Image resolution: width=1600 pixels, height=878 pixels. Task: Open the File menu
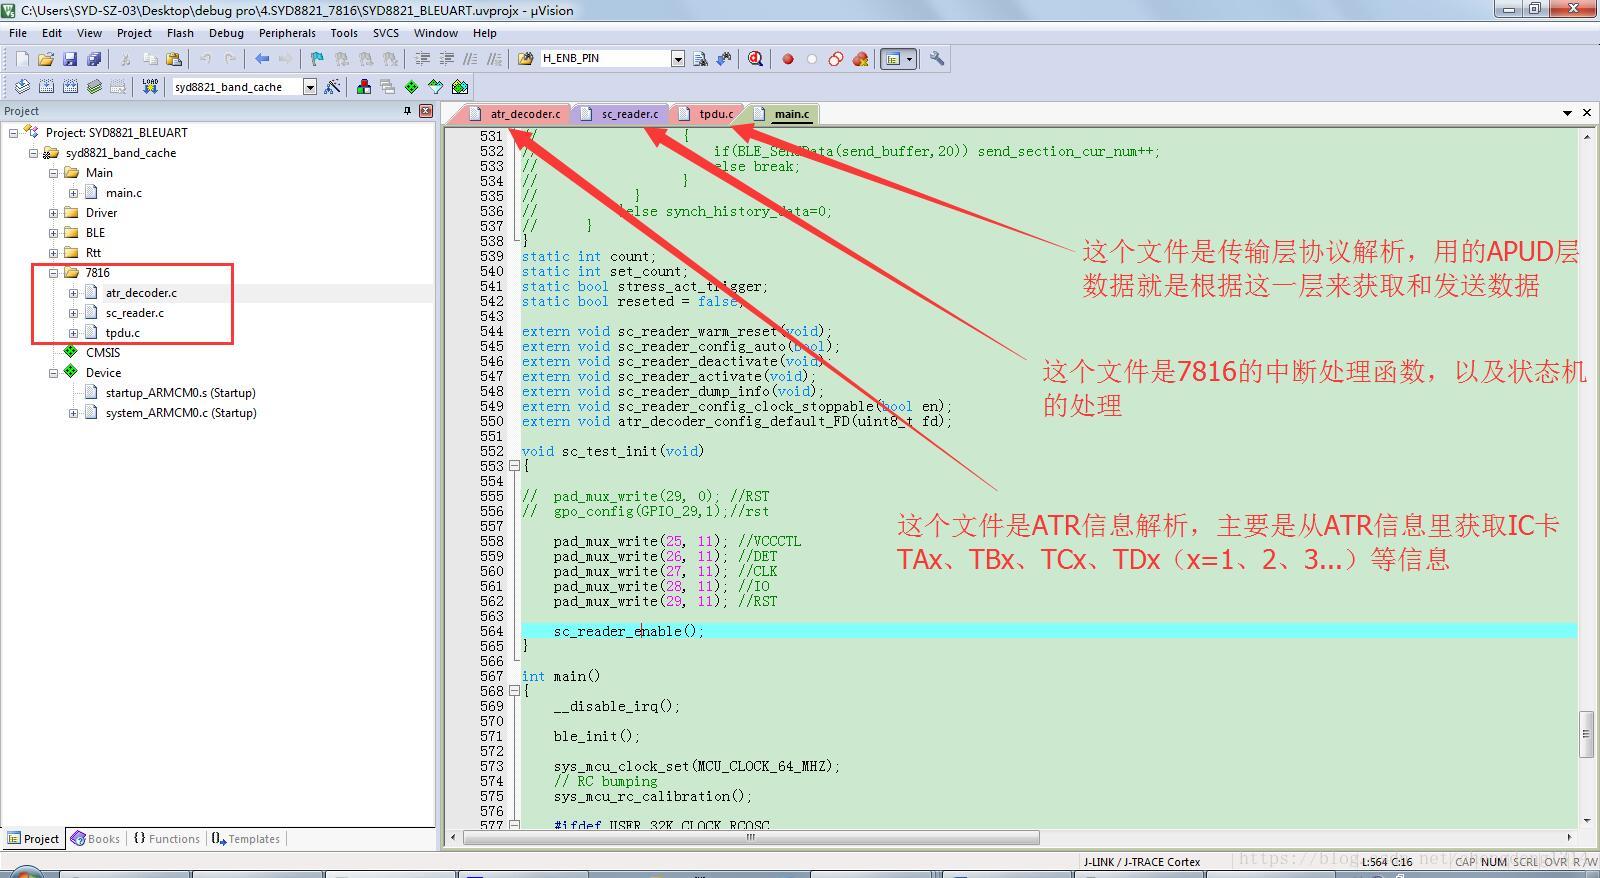point(18,33)
